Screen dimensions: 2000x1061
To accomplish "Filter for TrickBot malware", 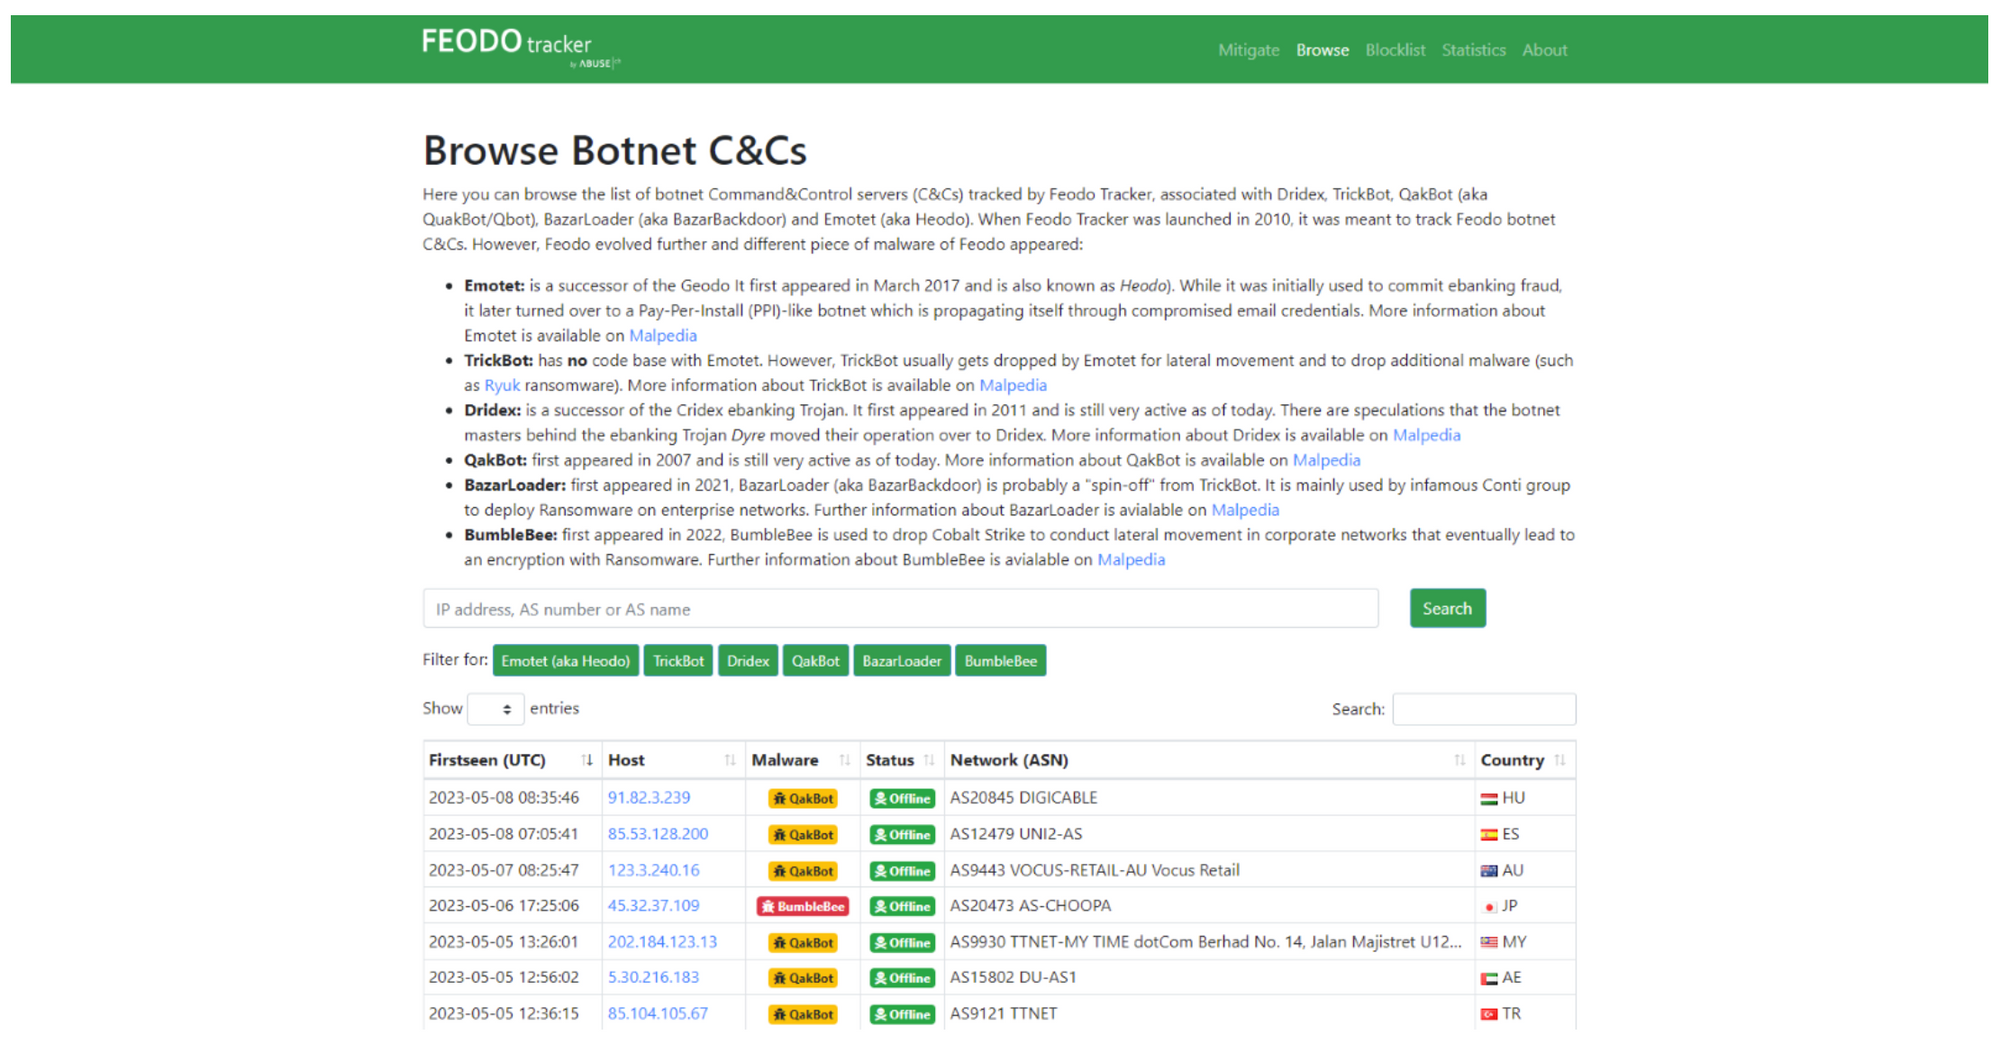I will [678, 661].
